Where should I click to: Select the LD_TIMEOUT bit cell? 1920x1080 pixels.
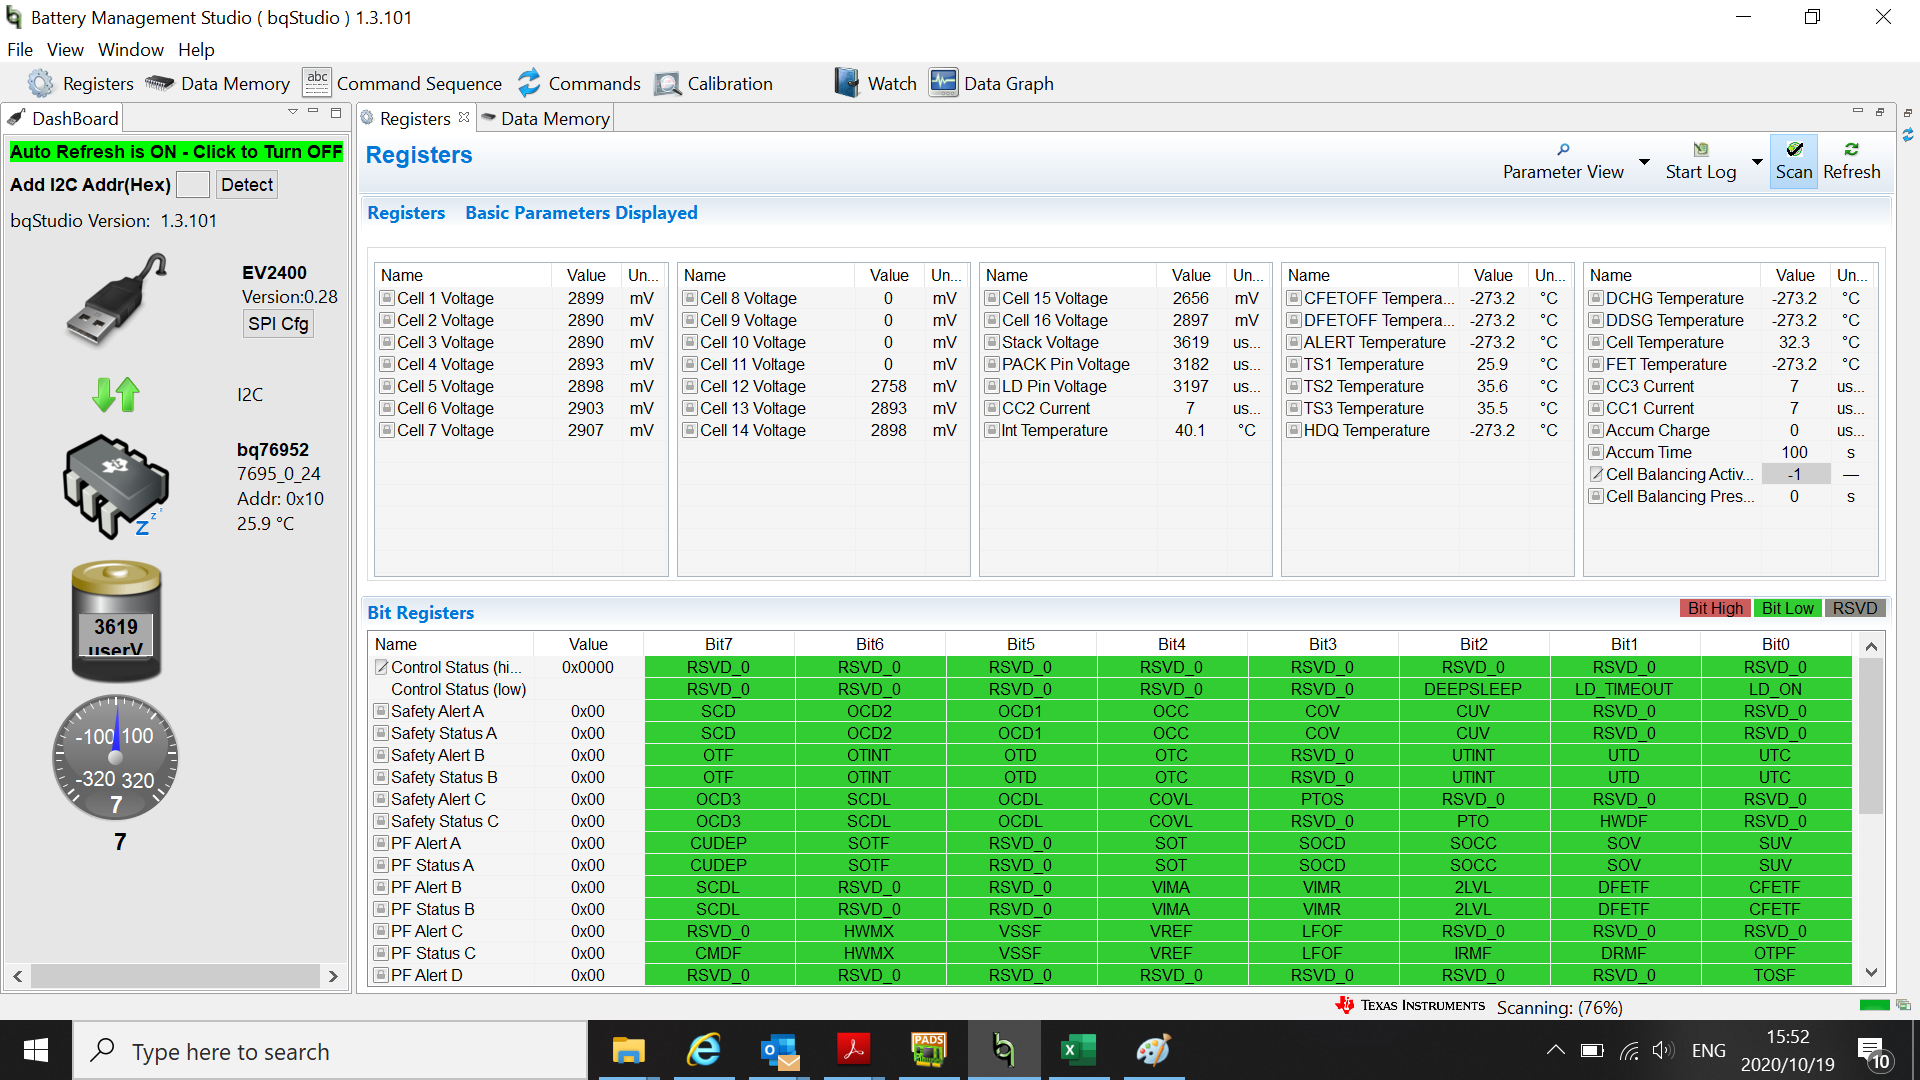tap(1624, 689)
